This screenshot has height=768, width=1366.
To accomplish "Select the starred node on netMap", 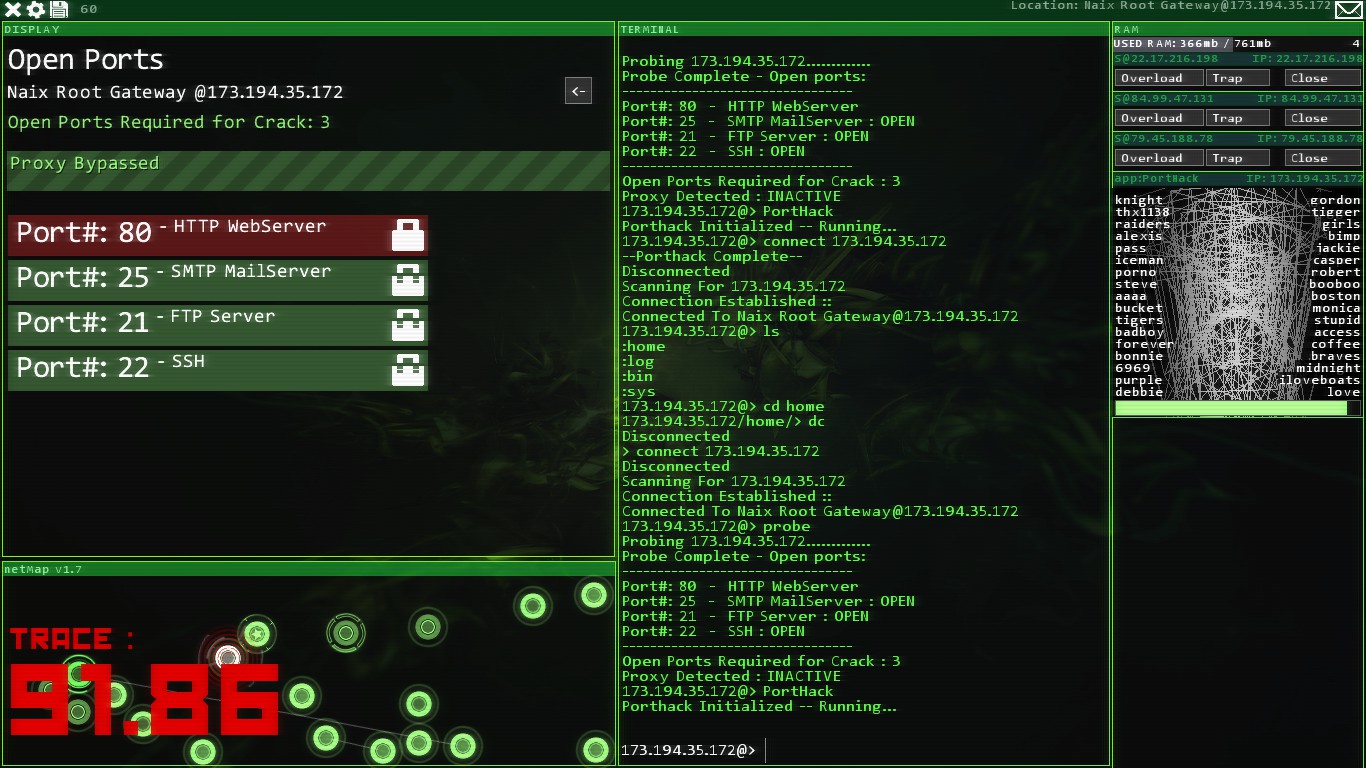I will (257, 634).
